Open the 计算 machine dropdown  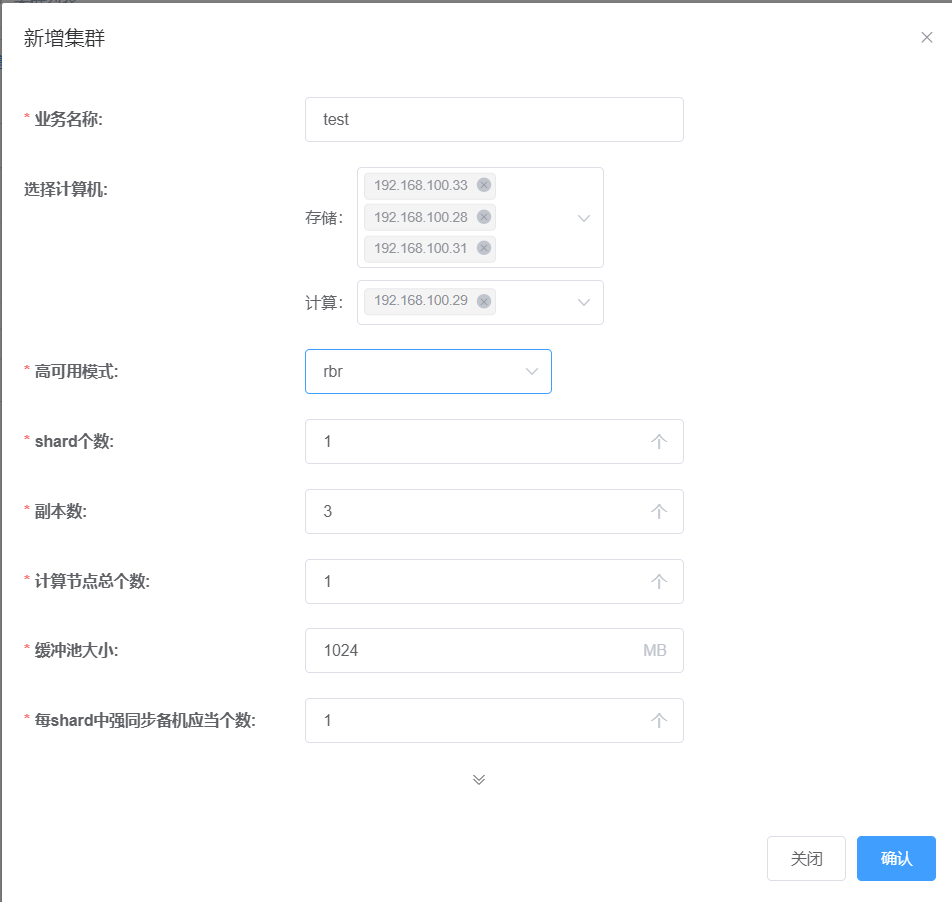click(x=584, y=302)
